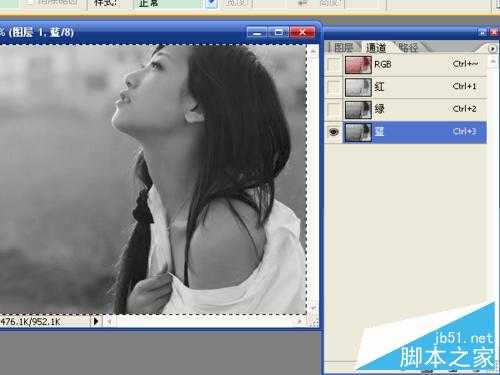Click document vertical scrollbar down arrow
The height and width of the screenshot is (375, 500).
click(313, 308)
